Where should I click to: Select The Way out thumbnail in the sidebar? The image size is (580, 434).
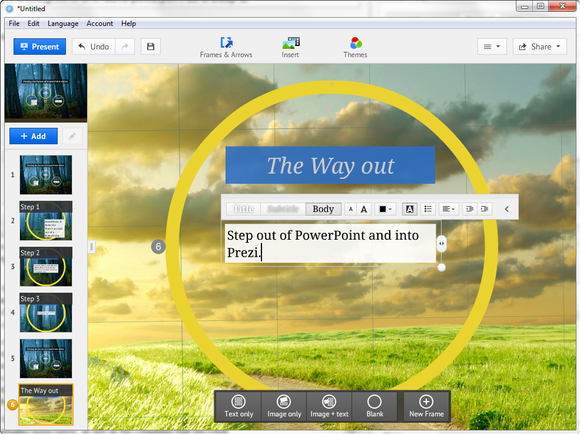(46, 404)
